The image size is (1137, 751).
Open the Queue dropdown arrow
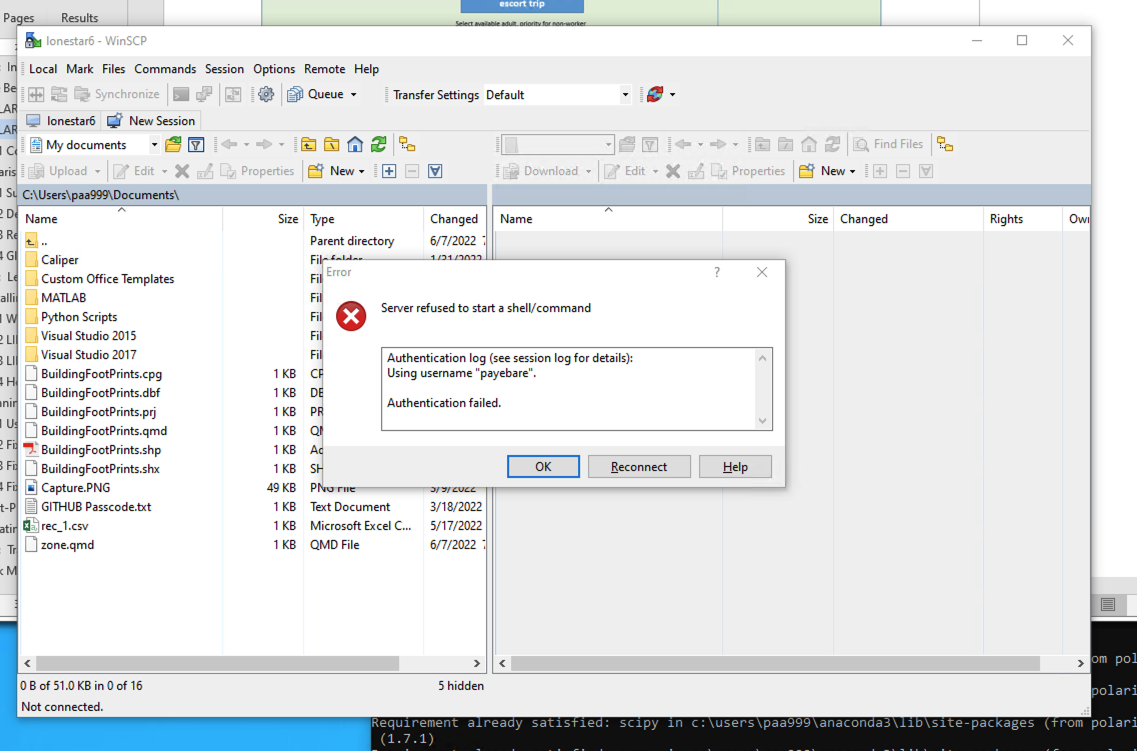point(353,95)
